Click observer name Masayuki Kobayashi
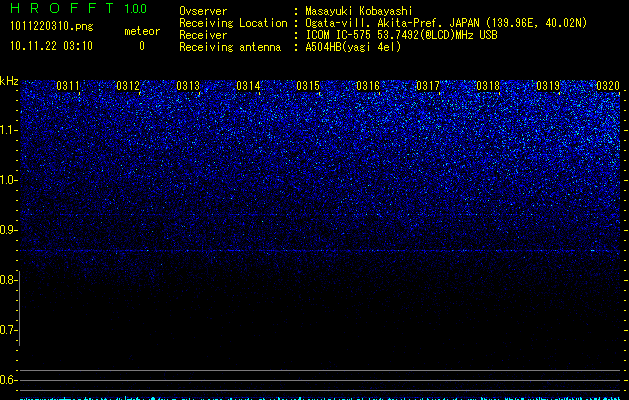The height and width of the screenshot is (400, 629). tap(359, 11)
